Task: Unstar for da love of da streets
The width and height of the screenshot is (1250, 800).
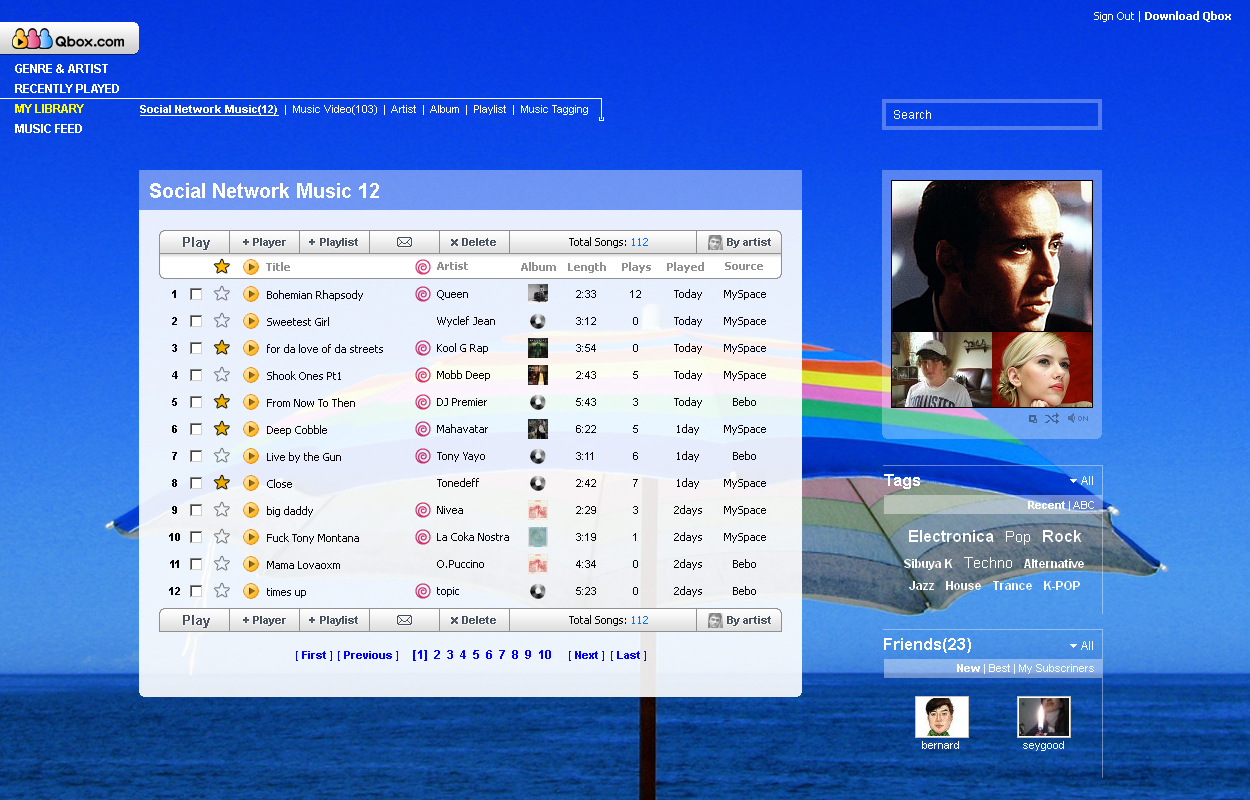Action: 222,348
